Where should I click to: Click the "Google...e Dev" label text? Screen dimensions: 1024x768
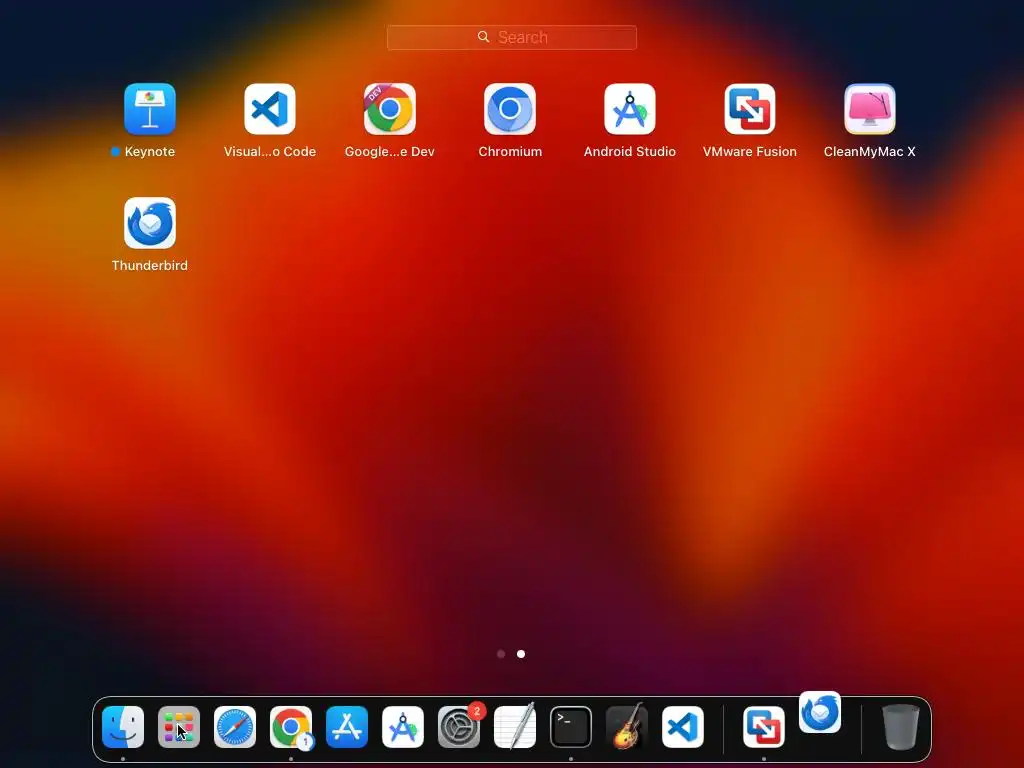pyautogui.click(x=390, y=152)
